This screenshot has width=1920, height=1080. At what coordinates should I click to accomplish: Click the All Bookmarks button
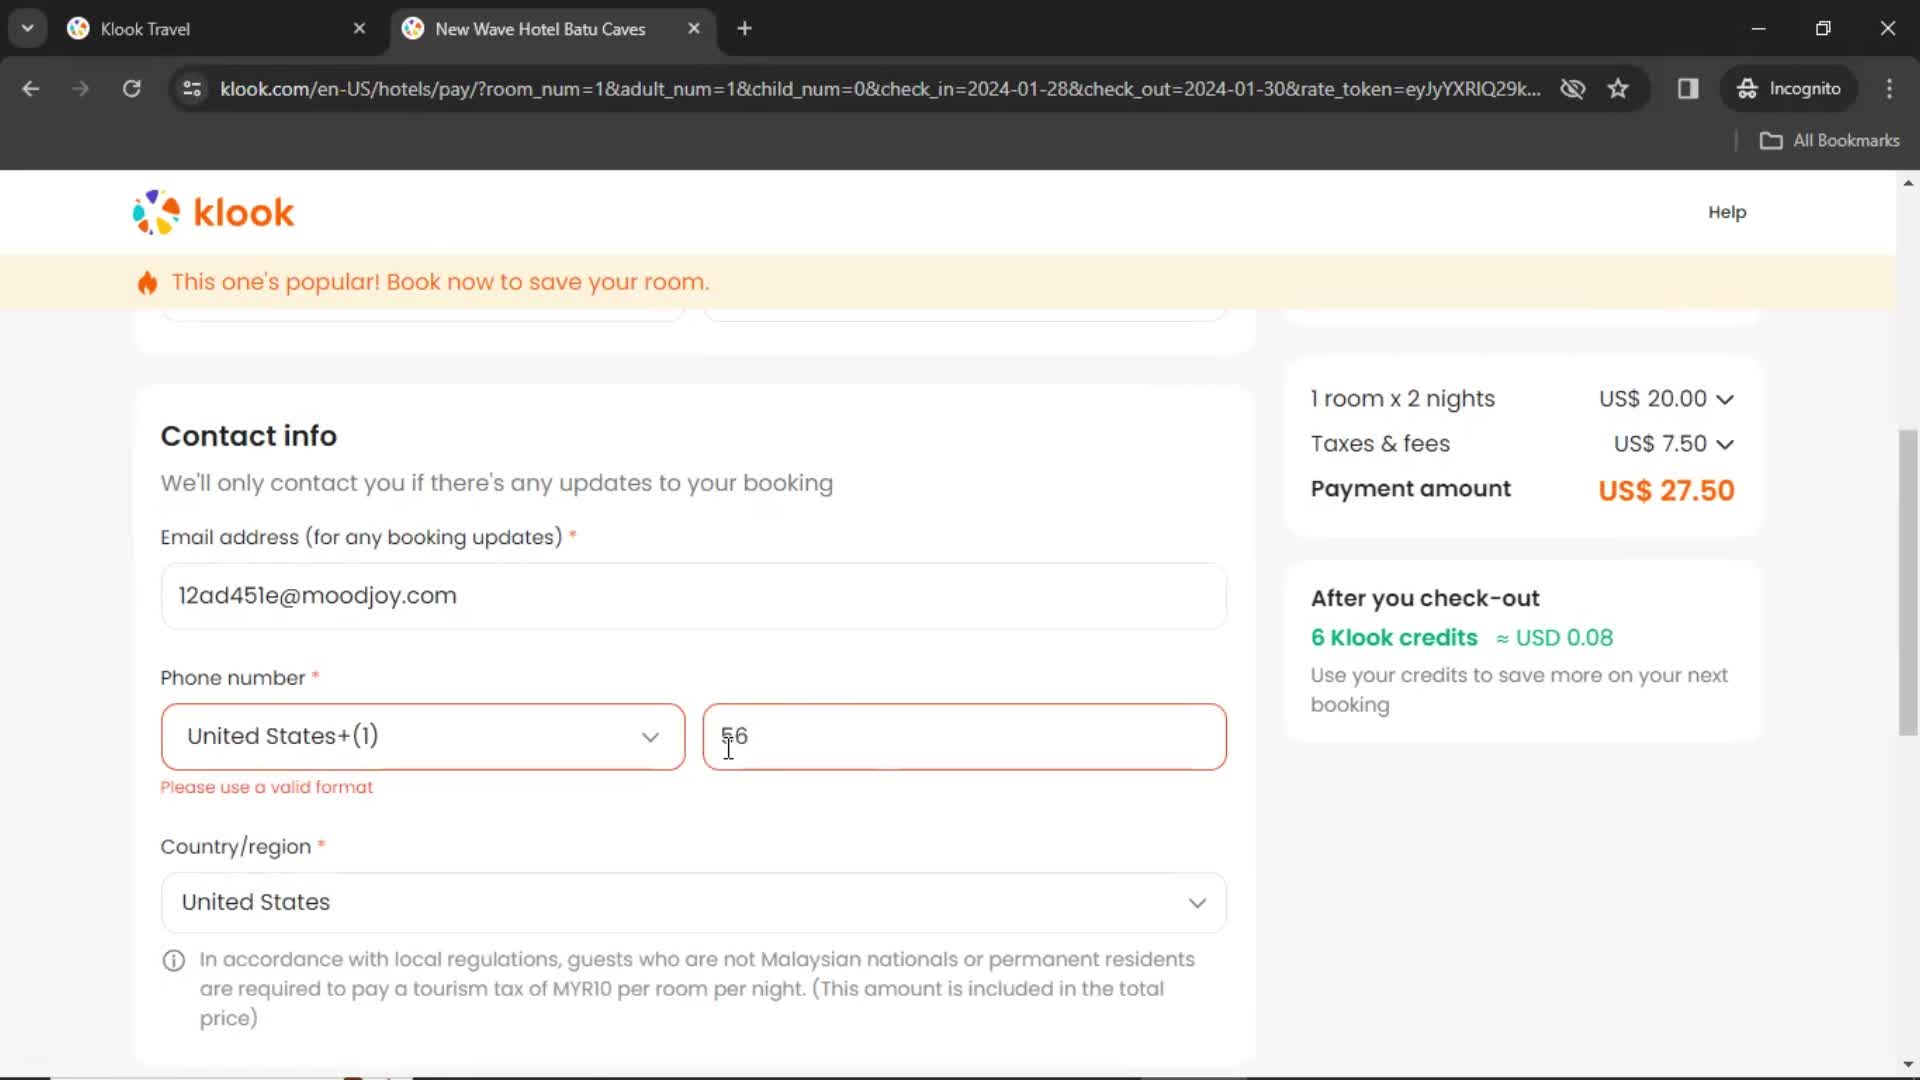coord(1834,140)
